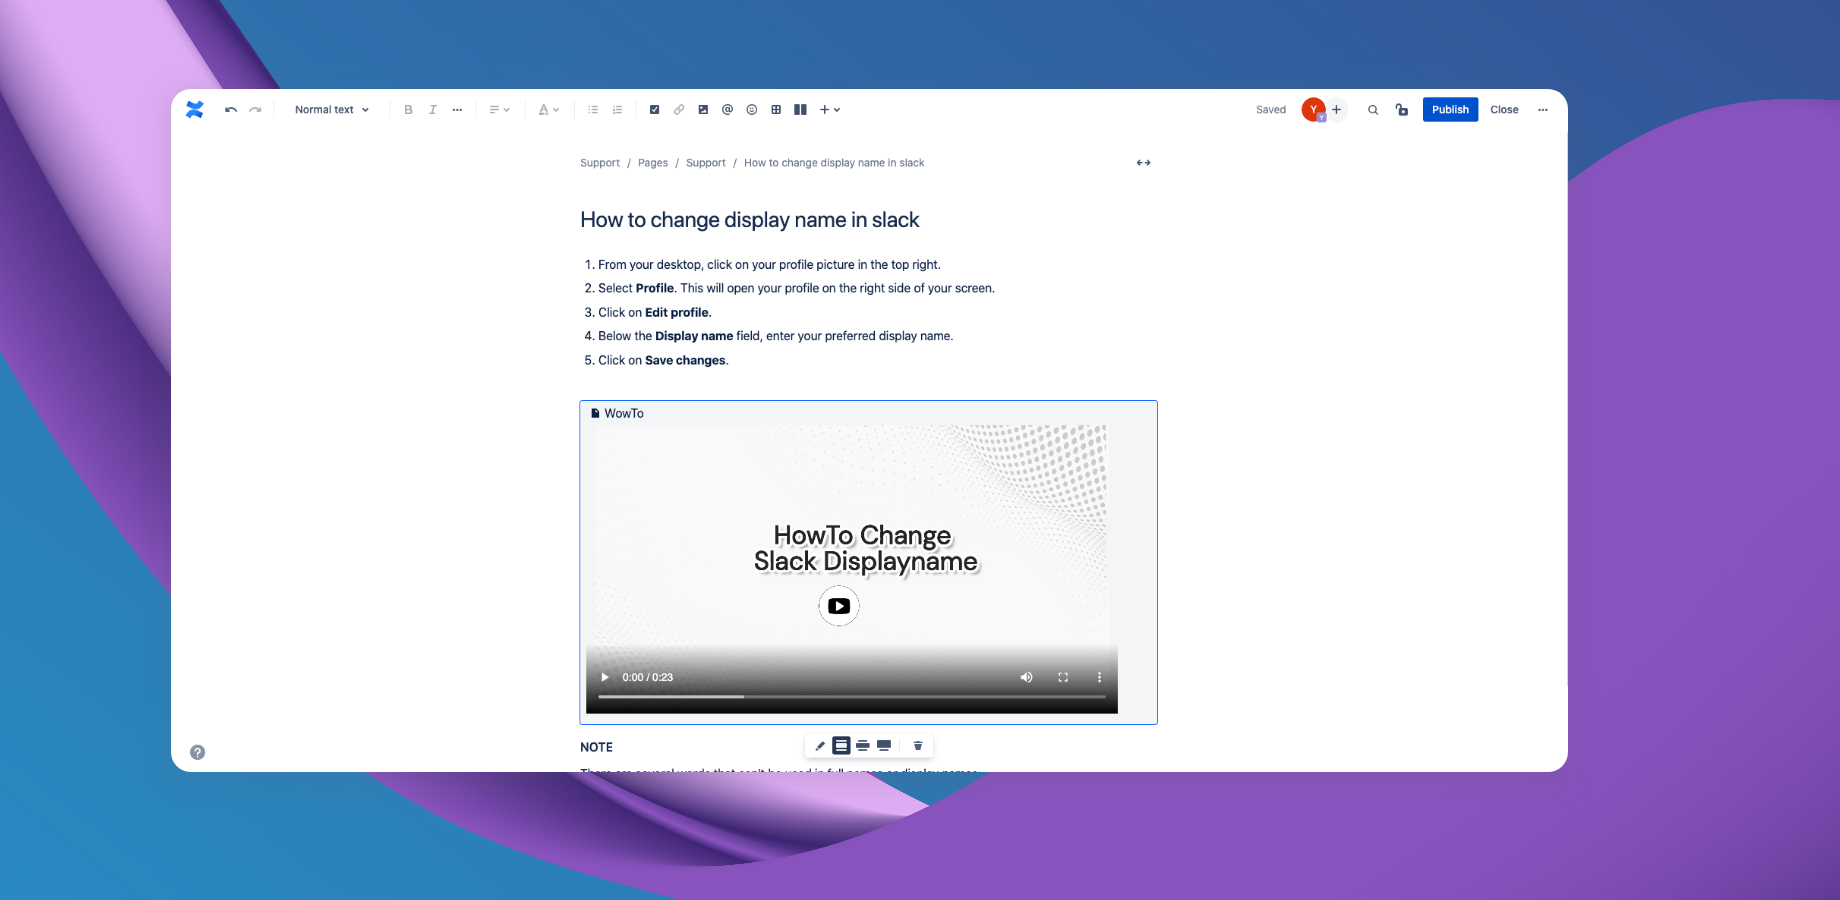1840x900 pixels.
Task: Toggle italic formatting
Action: 433,110
